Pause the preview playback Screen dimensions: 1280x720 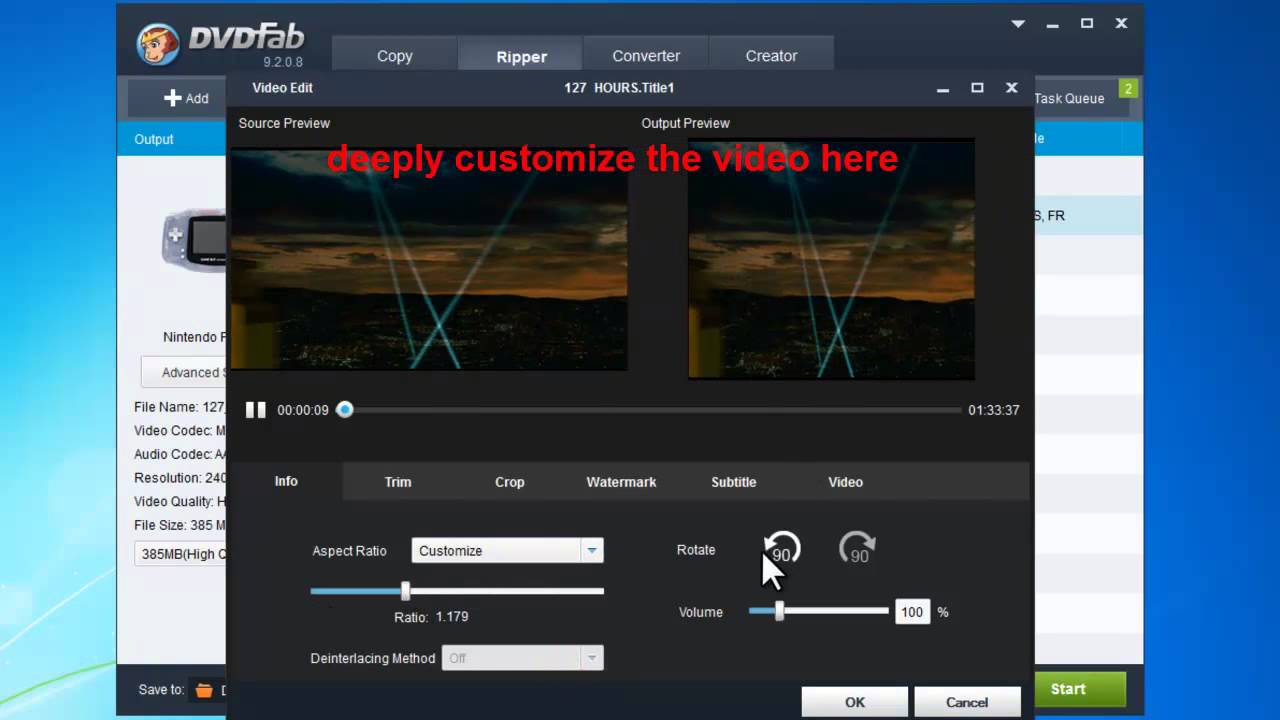(x=256, y=410)
